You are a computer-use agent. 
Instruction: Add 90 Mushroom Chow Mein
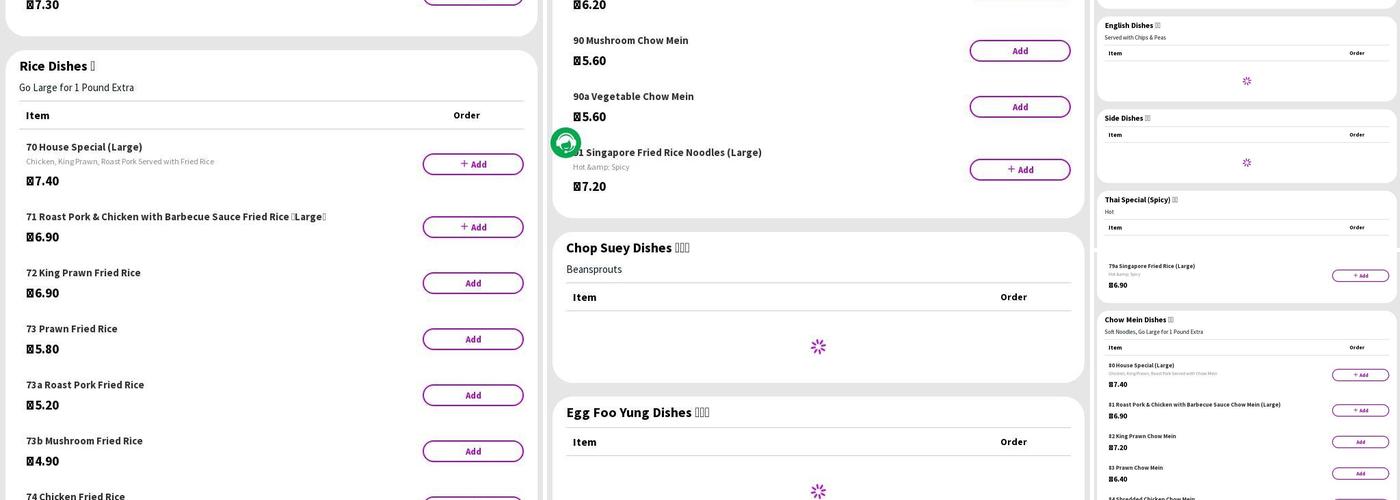click(1020, 51)
